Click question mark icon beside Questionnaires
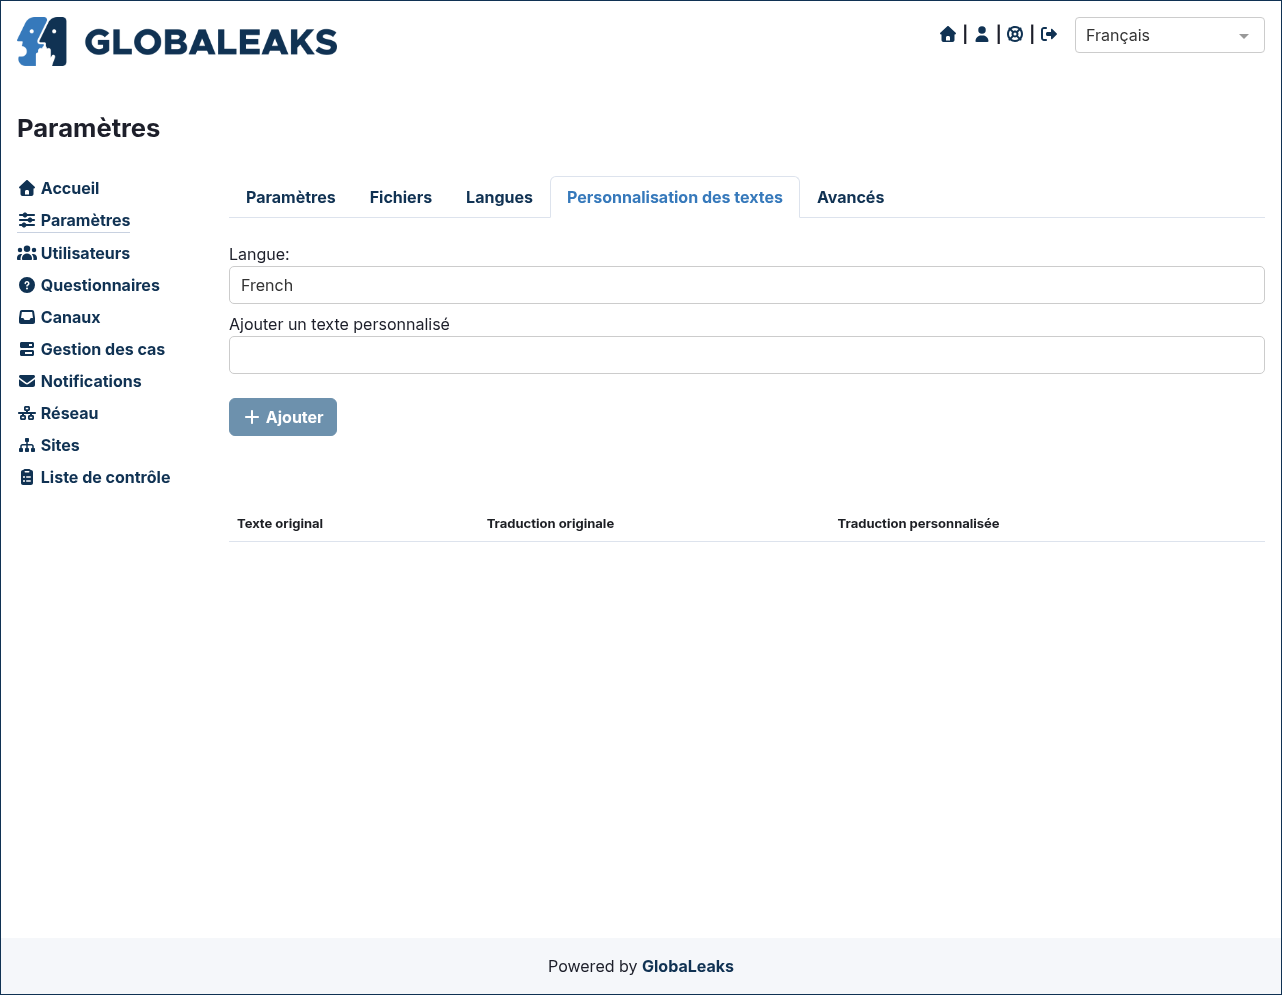This screenshot has height=995, width=1282. coord(27,285)
